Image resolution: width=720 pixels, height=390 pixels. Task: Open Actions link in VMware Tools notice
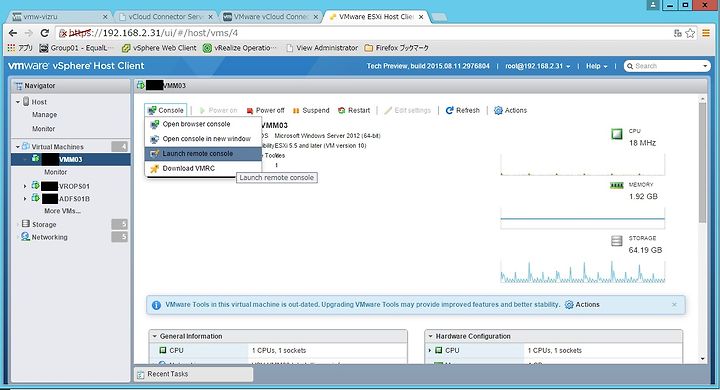582,305
